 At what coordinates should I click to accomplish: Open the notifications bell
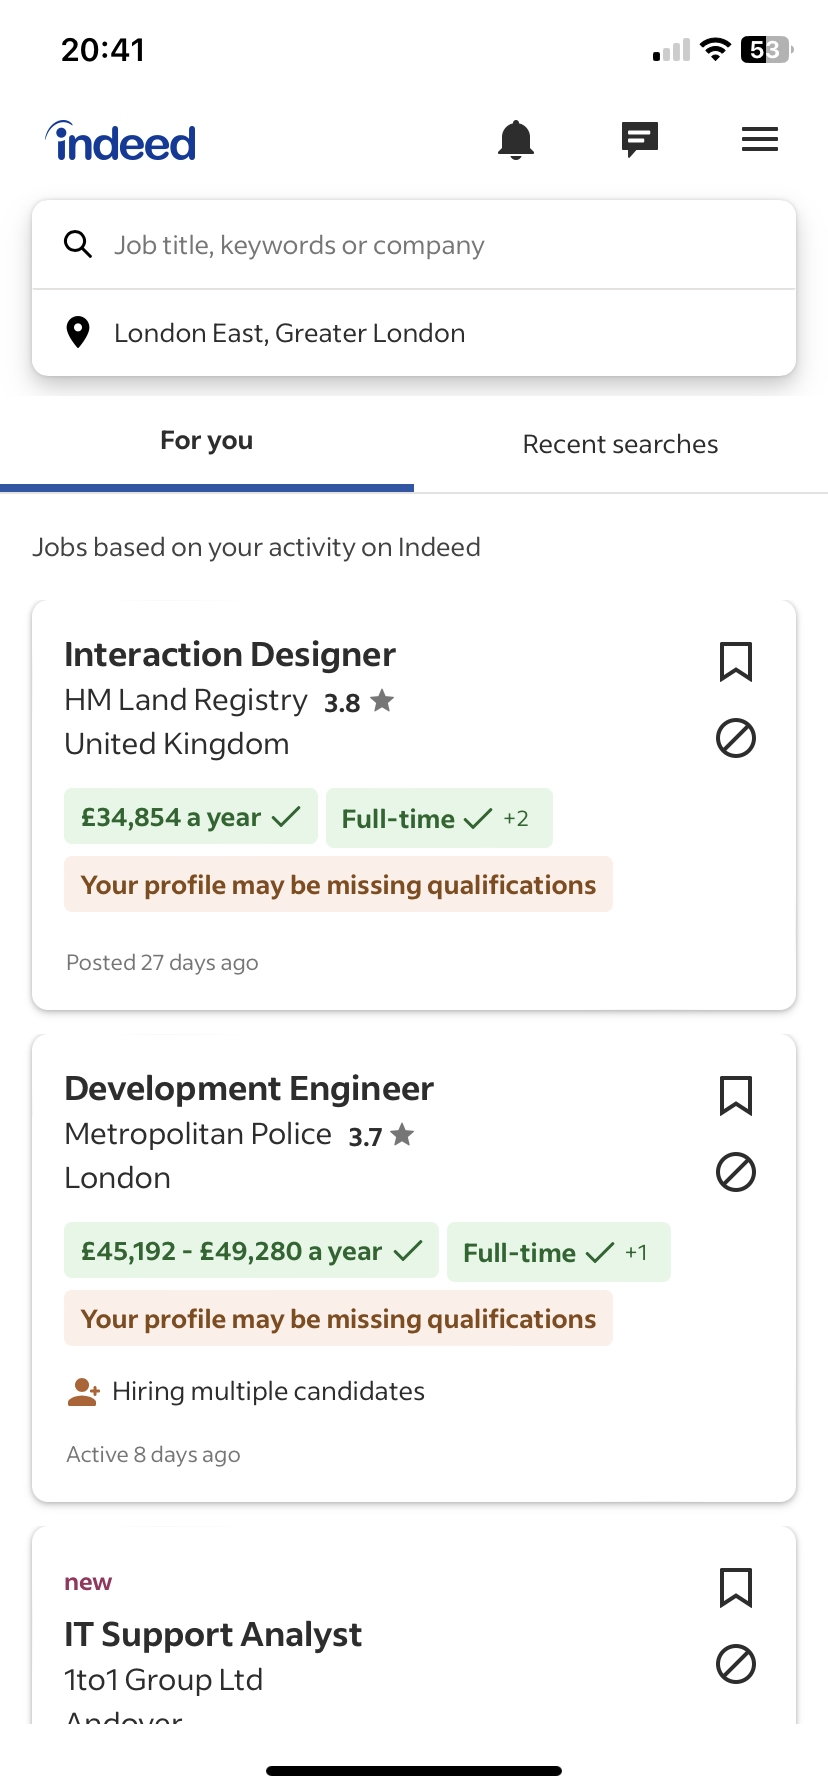516,140
